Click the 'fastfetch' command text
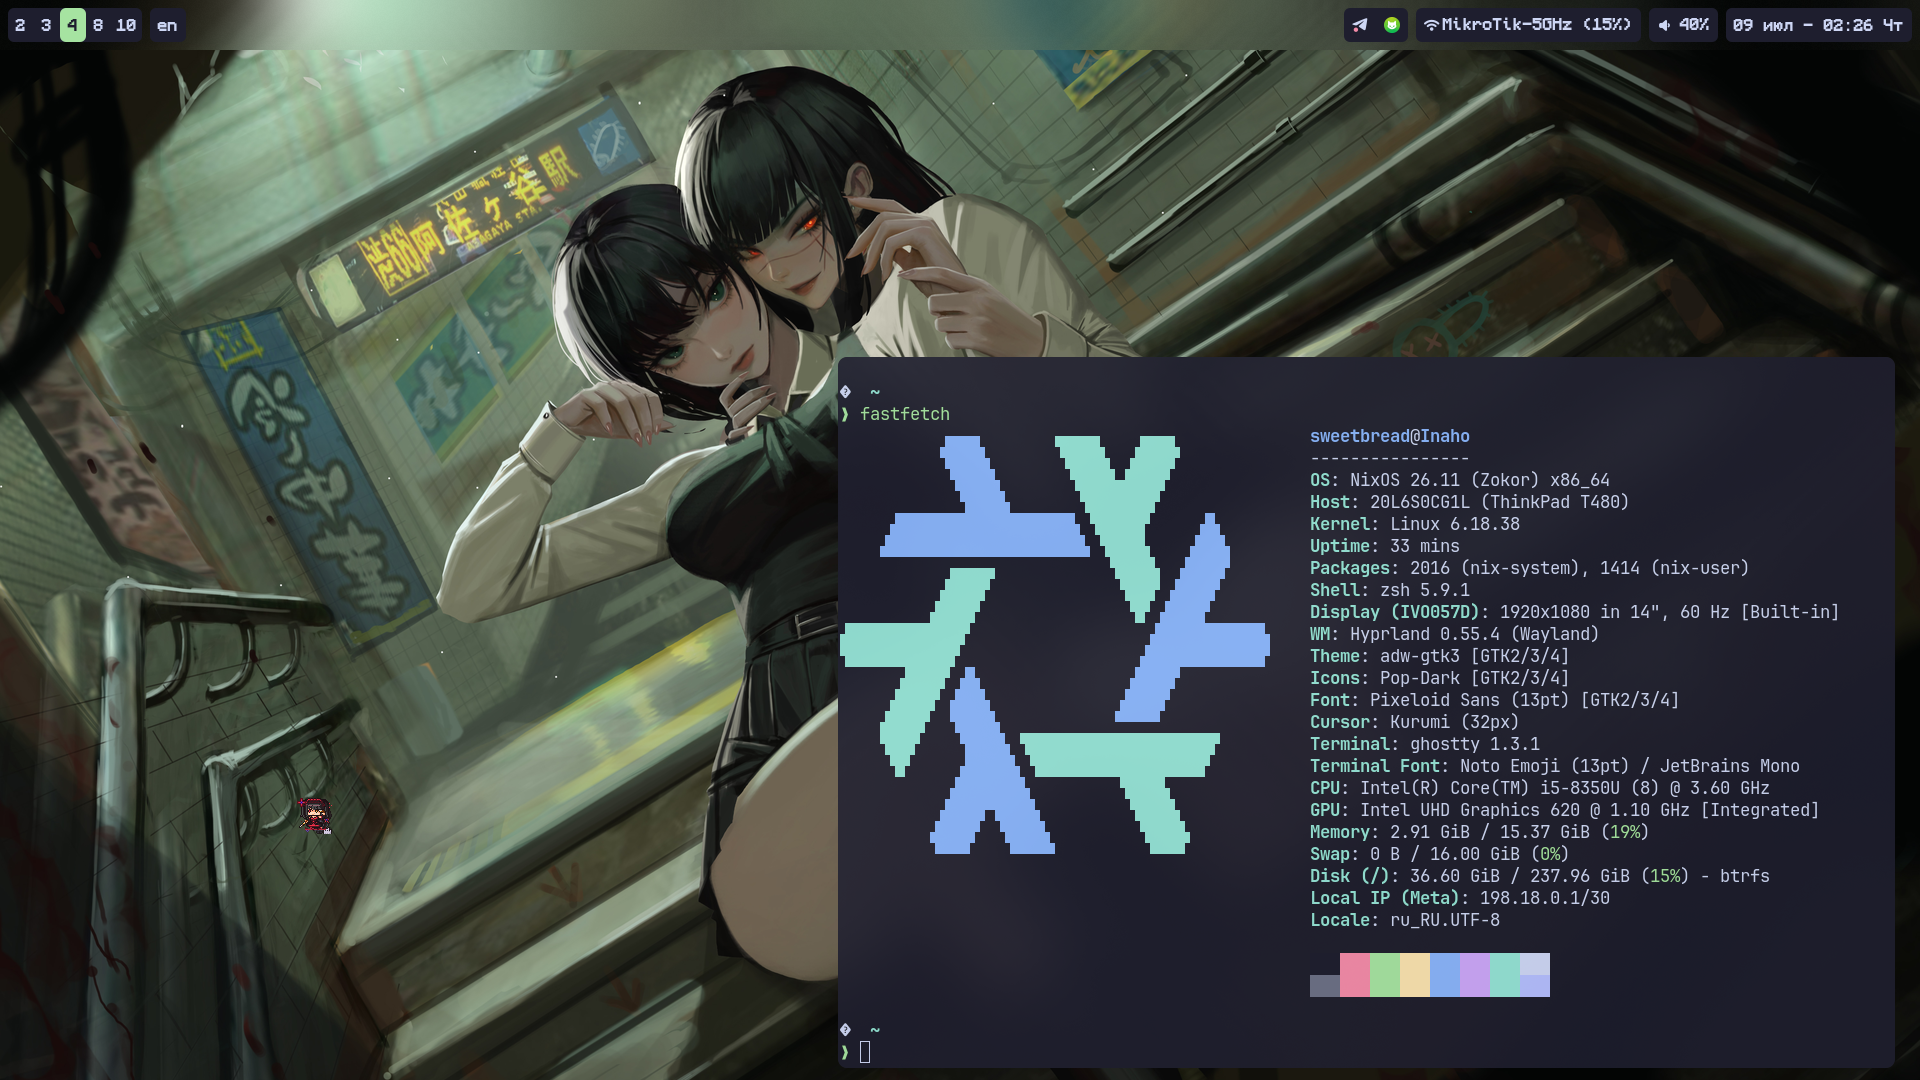Viewport: 1920px width, 1080px height. pos(905,414)
